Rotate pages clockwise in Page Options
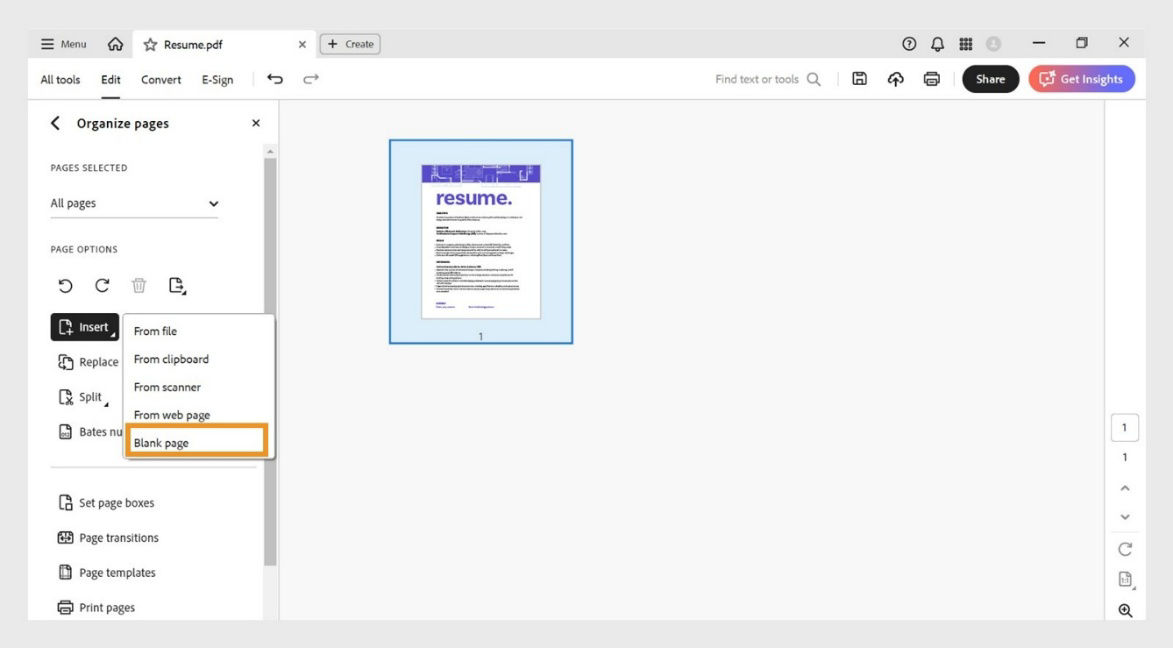The width and height of the screenshot is (1173, 648). (x=101, y=285)
